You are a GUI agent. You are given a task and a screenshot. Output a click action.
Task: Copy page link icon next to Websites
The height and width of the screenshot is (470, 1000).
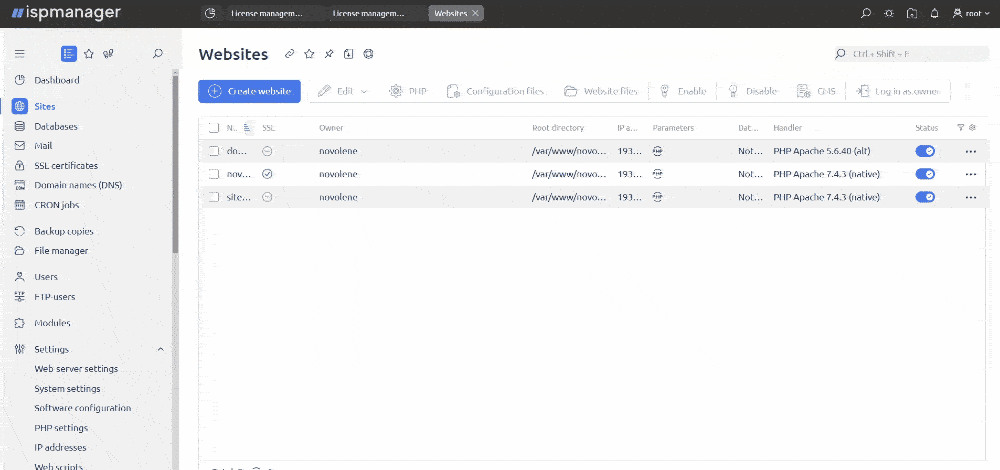290,54
